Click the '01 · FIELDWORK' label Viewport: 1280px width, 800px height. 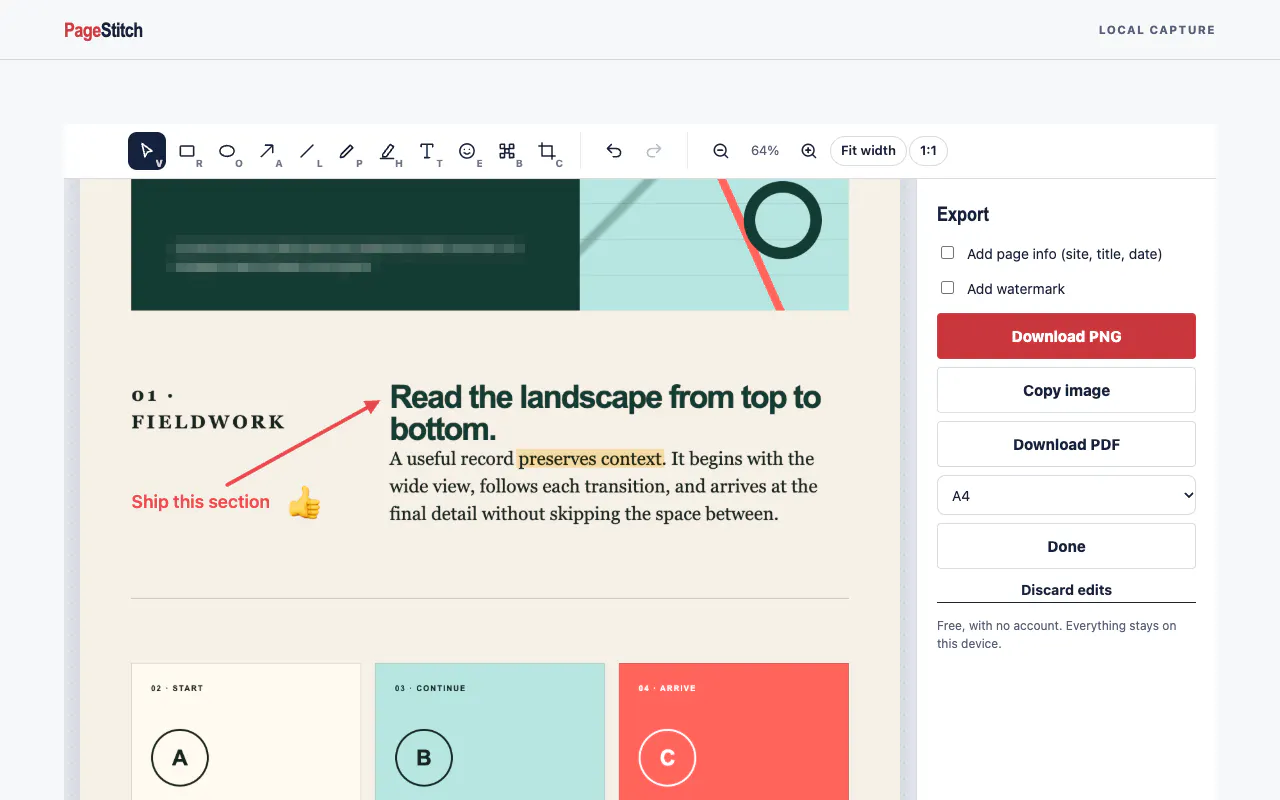pos(208,409)
